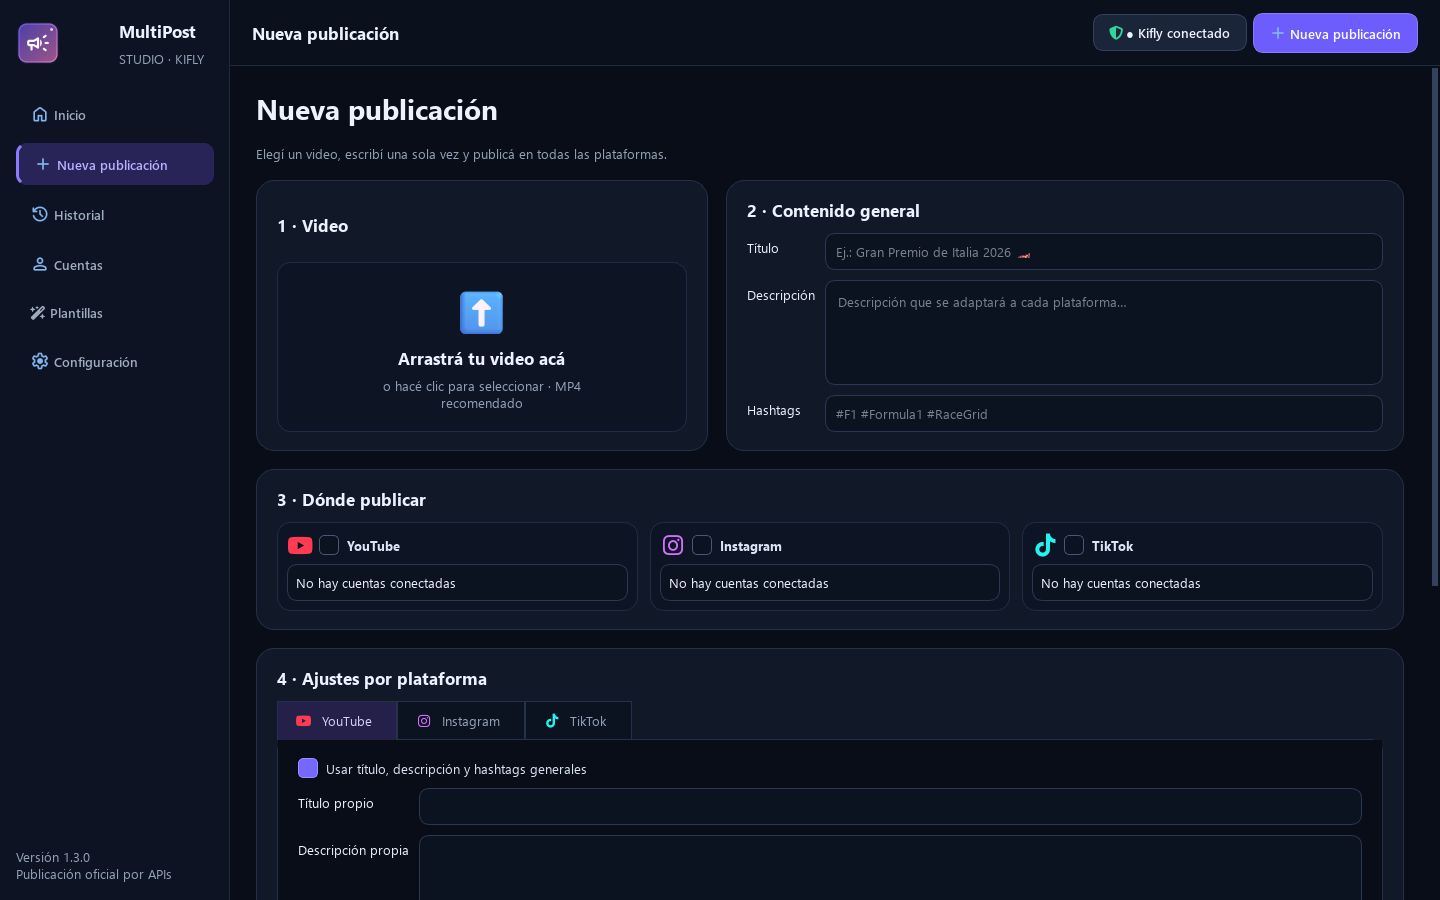Click the Arrastrá tu video acá drop zone

coord(482,347)
